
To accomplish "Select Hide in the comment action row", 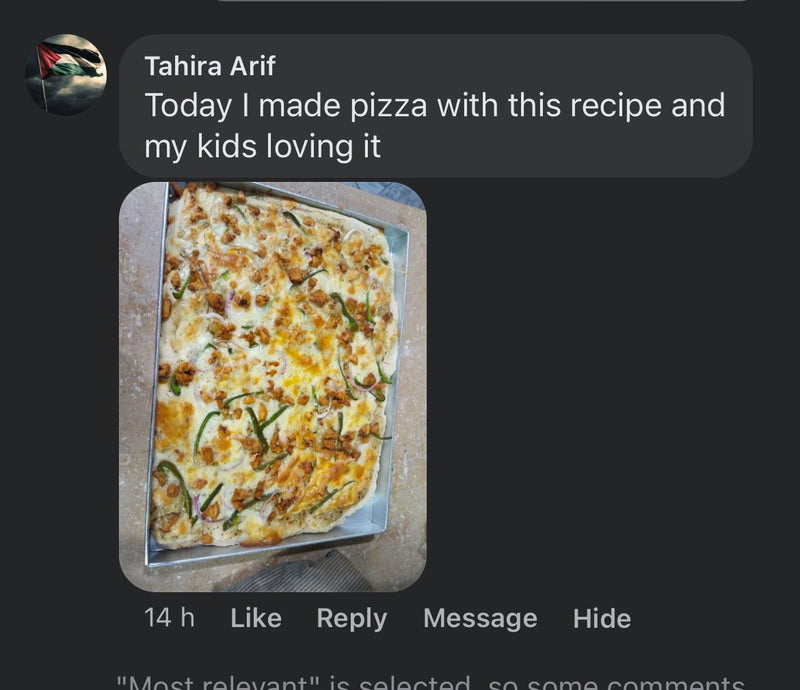I will pos(601,619).
